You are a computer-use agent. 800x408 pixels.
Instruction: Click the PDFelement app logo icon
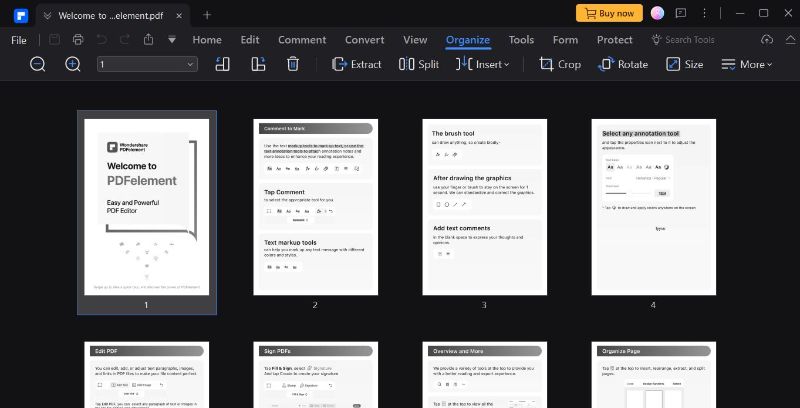pyautogui.click(x=21, y=15)
